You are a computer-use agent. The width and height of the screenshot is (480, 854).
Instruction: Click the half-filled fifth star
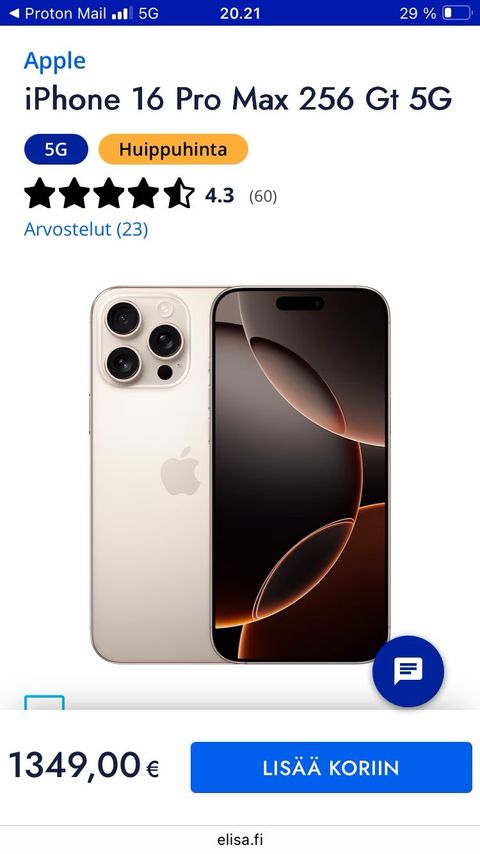pos(179,193)
